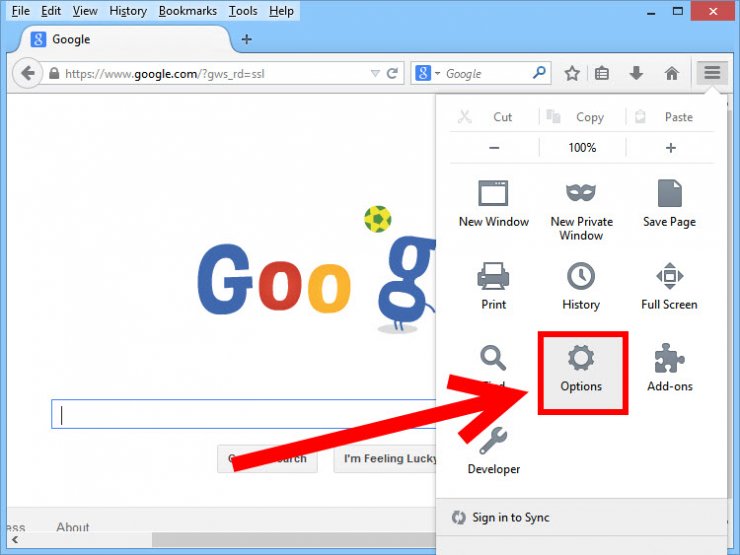Open History from menu panel
Image resolution: width=740 pixels, height=555 pixels.
pyautogui.click(x=581, y=286)
